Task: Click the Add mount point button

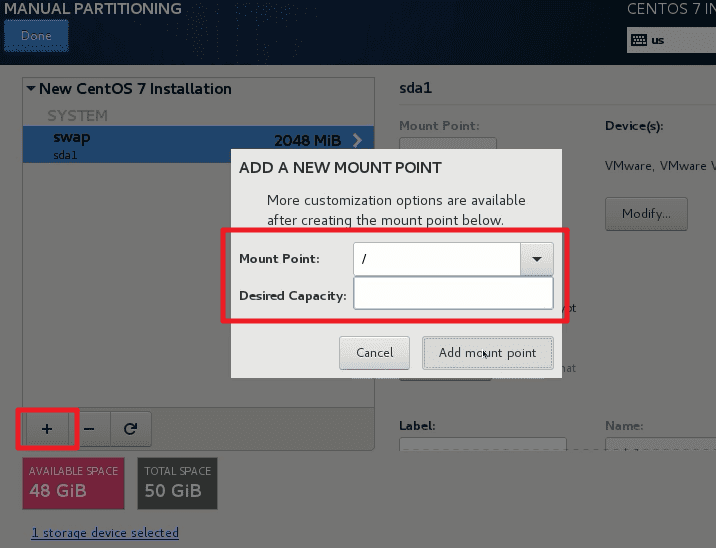Action: [x=488, y=353]
